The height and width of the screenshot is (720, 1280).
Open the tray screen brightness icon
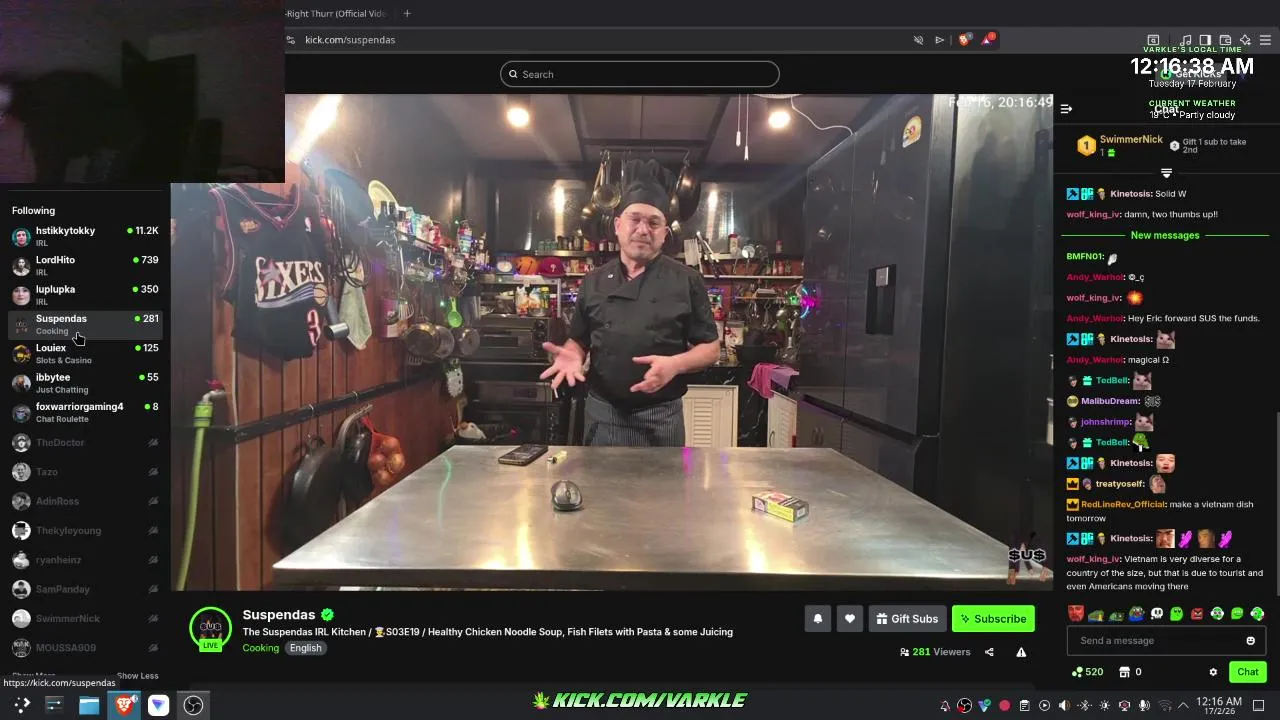1104,705
